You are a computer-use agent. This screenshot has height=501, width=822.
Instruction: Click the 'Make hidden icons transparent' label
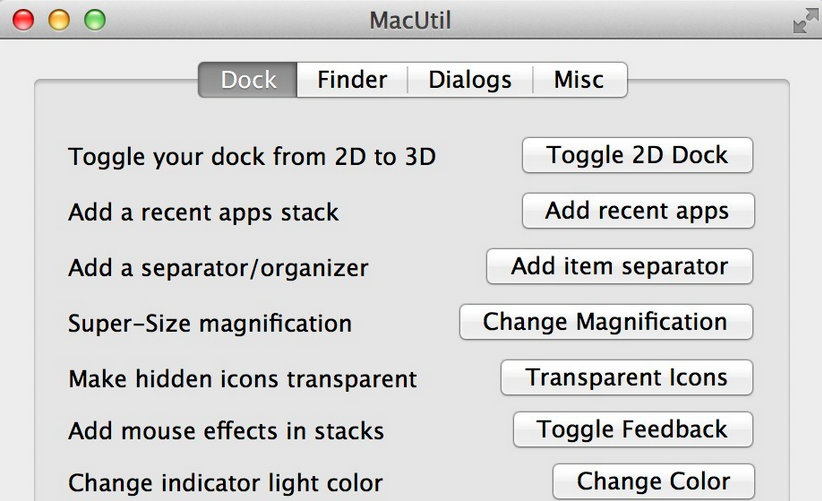click(243, 379)
